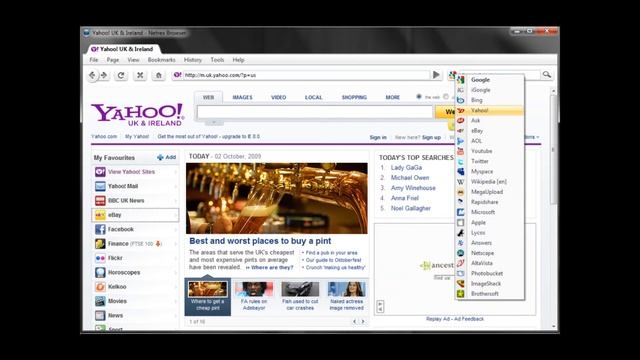
Task: Open the File menu
Action: tap(94, 60)
